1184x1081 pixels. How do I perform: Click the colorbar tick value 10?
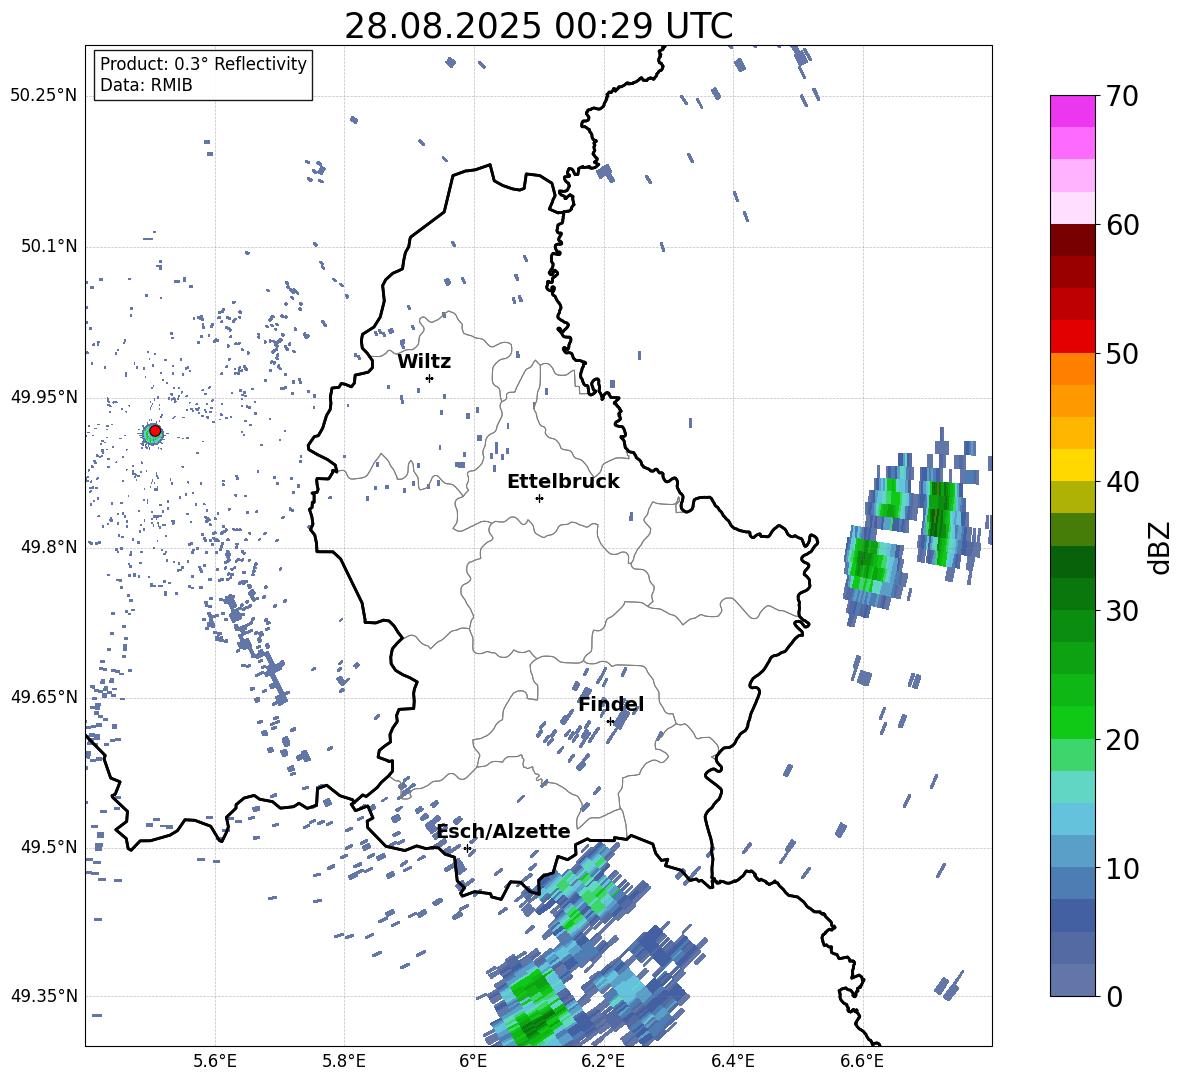[1122, 869]
